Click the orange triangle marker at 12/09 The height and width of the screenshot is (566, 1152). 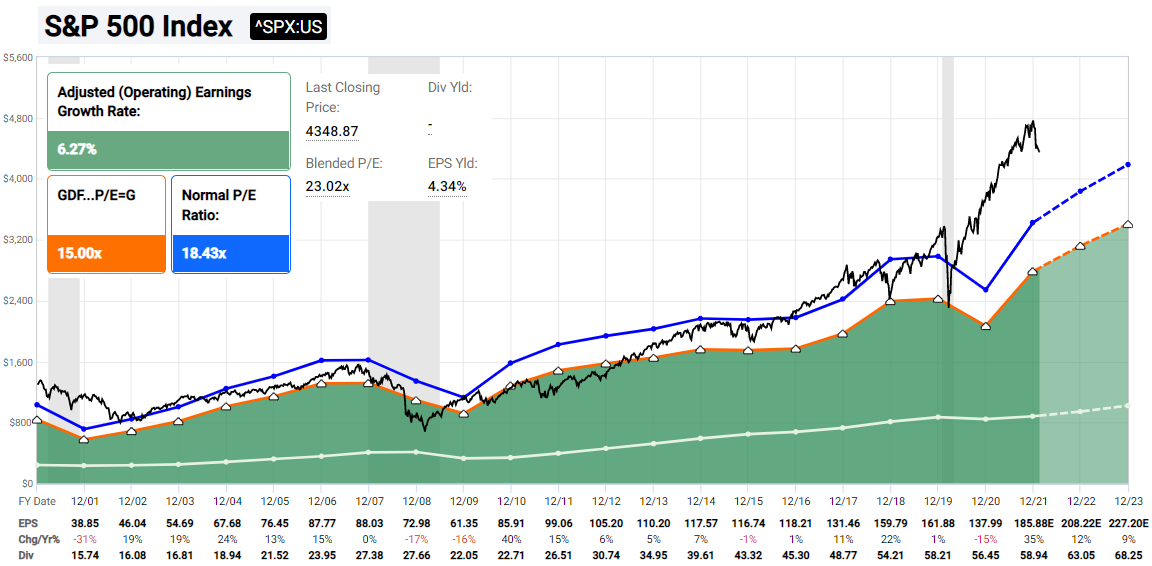tap(464, 414)
